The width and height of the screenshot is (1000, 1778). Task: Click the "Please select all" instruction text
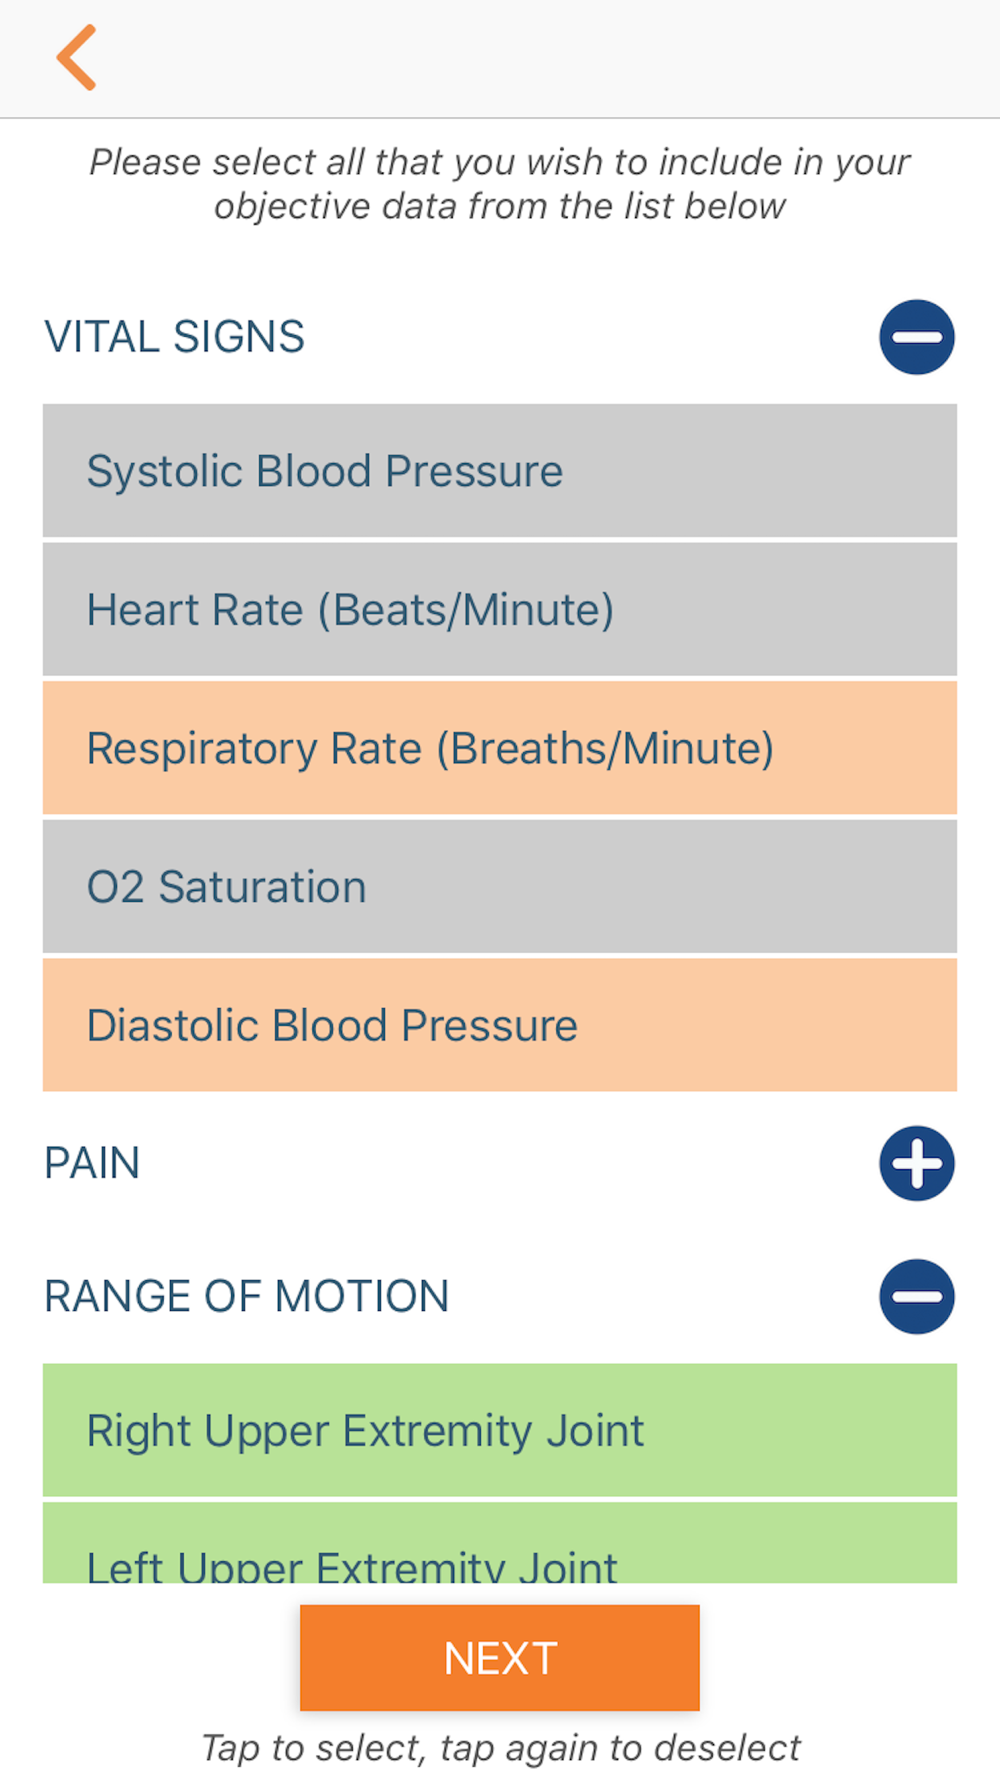[500, 184]
